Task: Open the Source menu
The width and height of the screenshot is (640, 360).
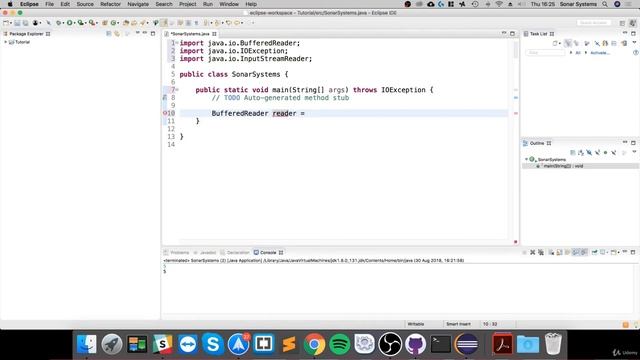Action: point(85,4)
